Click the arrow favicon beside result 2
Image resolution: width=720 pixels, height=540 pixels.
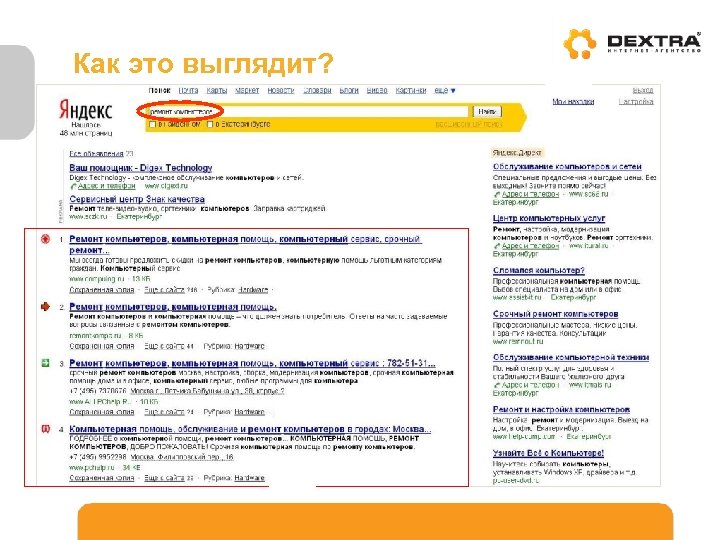[45, 306]
